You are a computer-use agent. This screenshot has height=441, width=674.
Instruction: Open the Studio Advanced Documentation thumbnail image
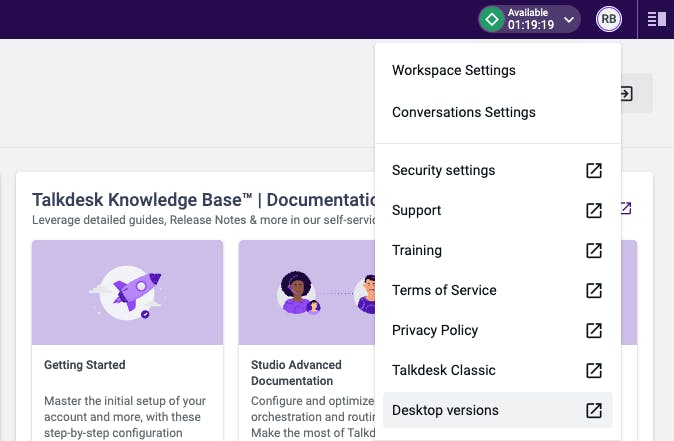(x=307, y=292)
